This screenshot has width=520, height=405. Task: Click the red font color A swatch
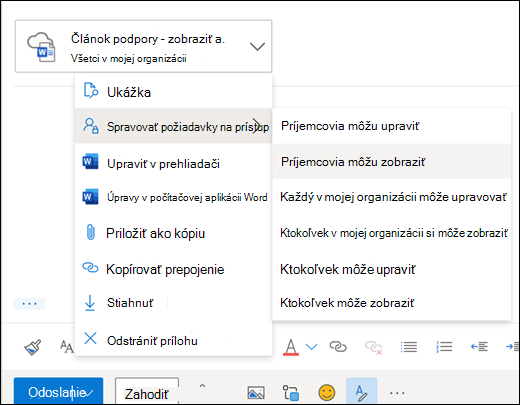tap(291, 347)
